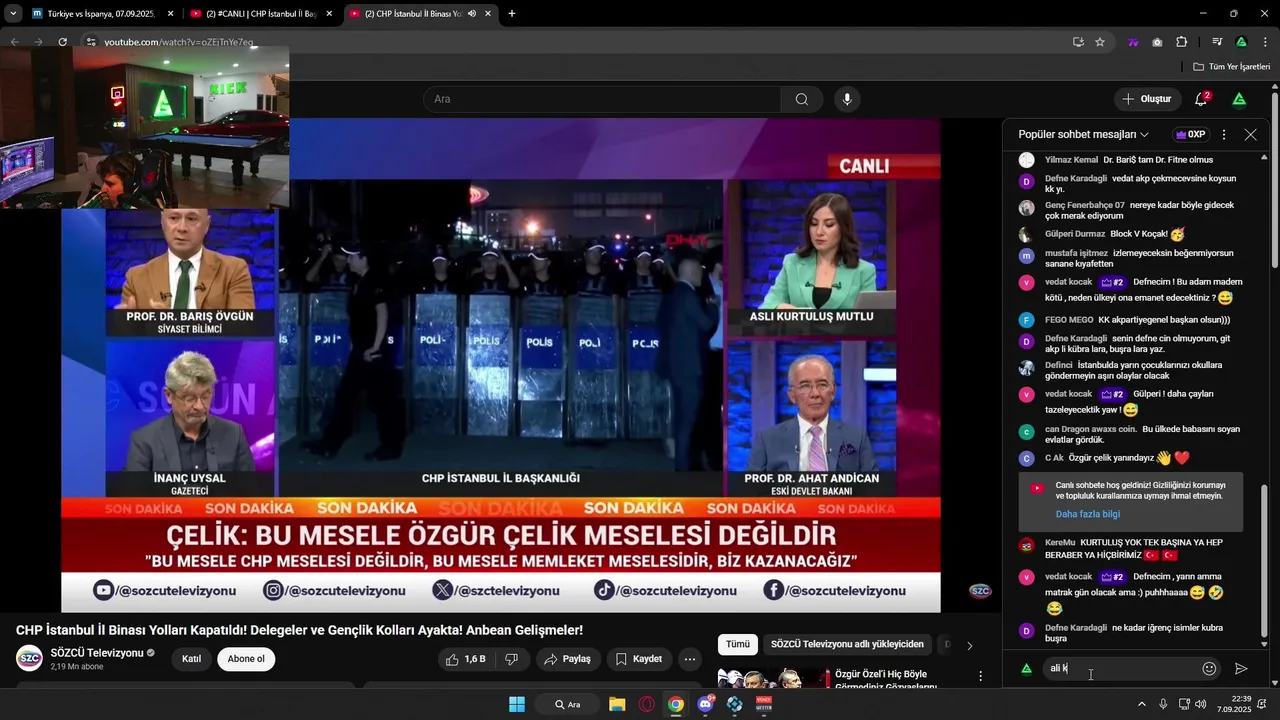Subscribe with the Abone ol button
The image size is (1280, 720).
click(x=246, y=659)
